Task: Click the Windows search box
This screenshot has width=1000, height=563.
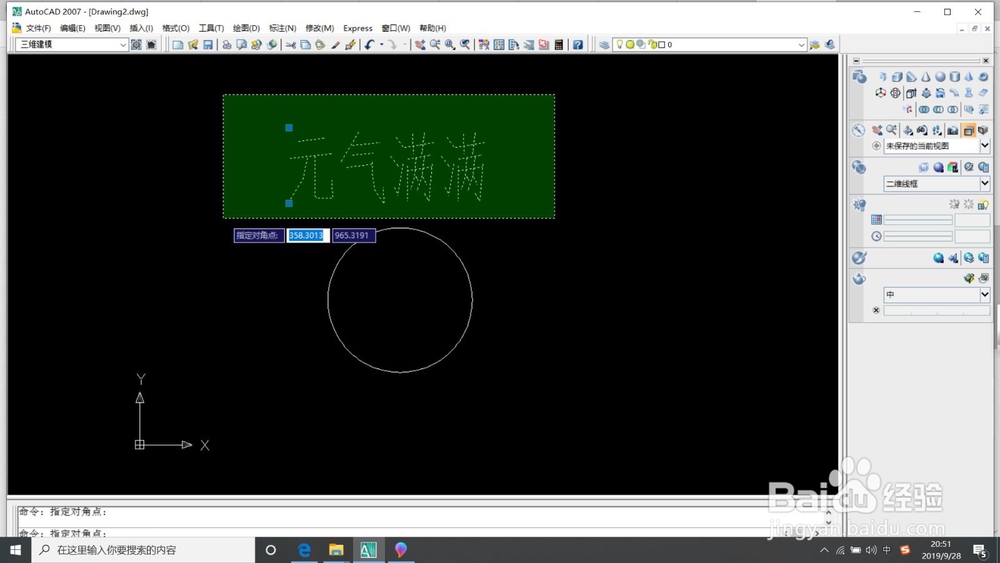Action: (143, 550)
